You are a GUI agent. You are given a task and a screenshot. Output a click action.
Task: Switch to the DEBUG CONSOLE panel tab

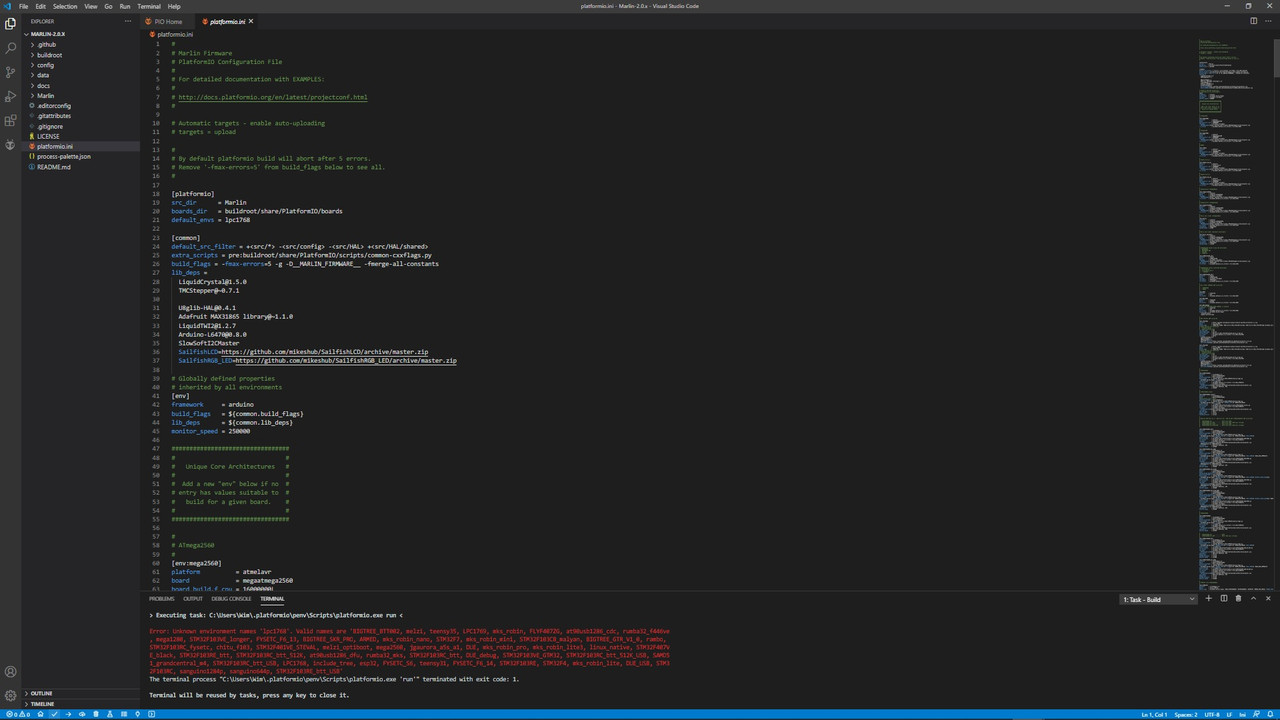click(x=232, y=599)
